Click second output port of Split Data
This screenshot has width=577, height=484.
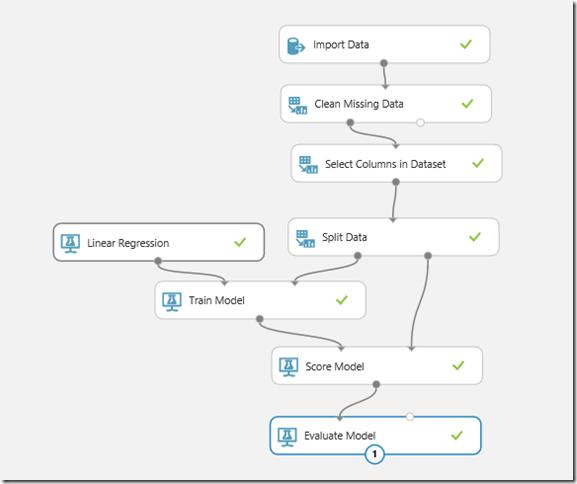pyautogui.click(x=428, y=255)
